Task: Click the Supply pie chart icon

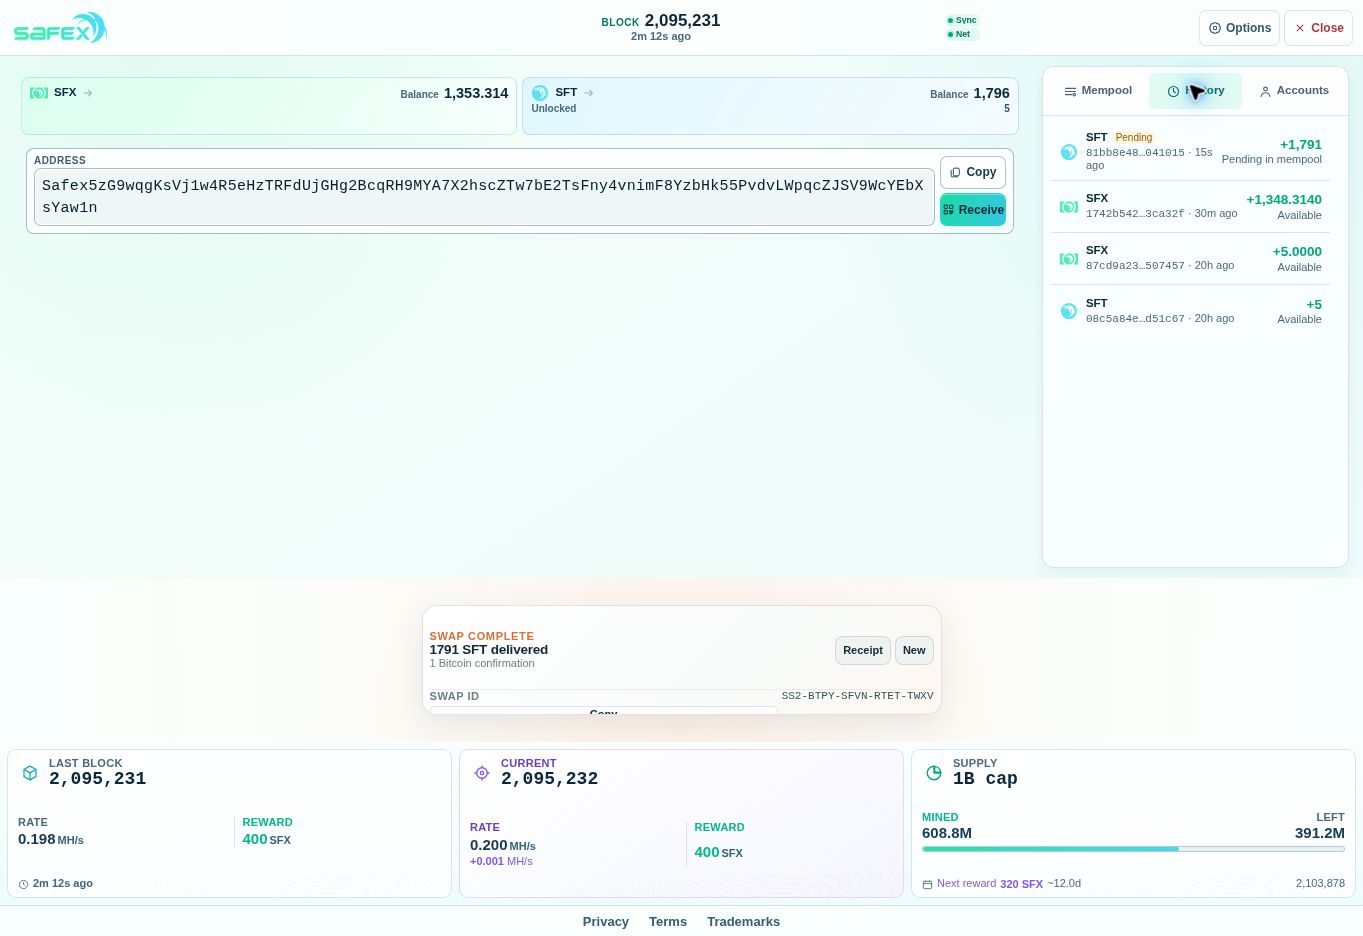Action: tap(934, 773)
